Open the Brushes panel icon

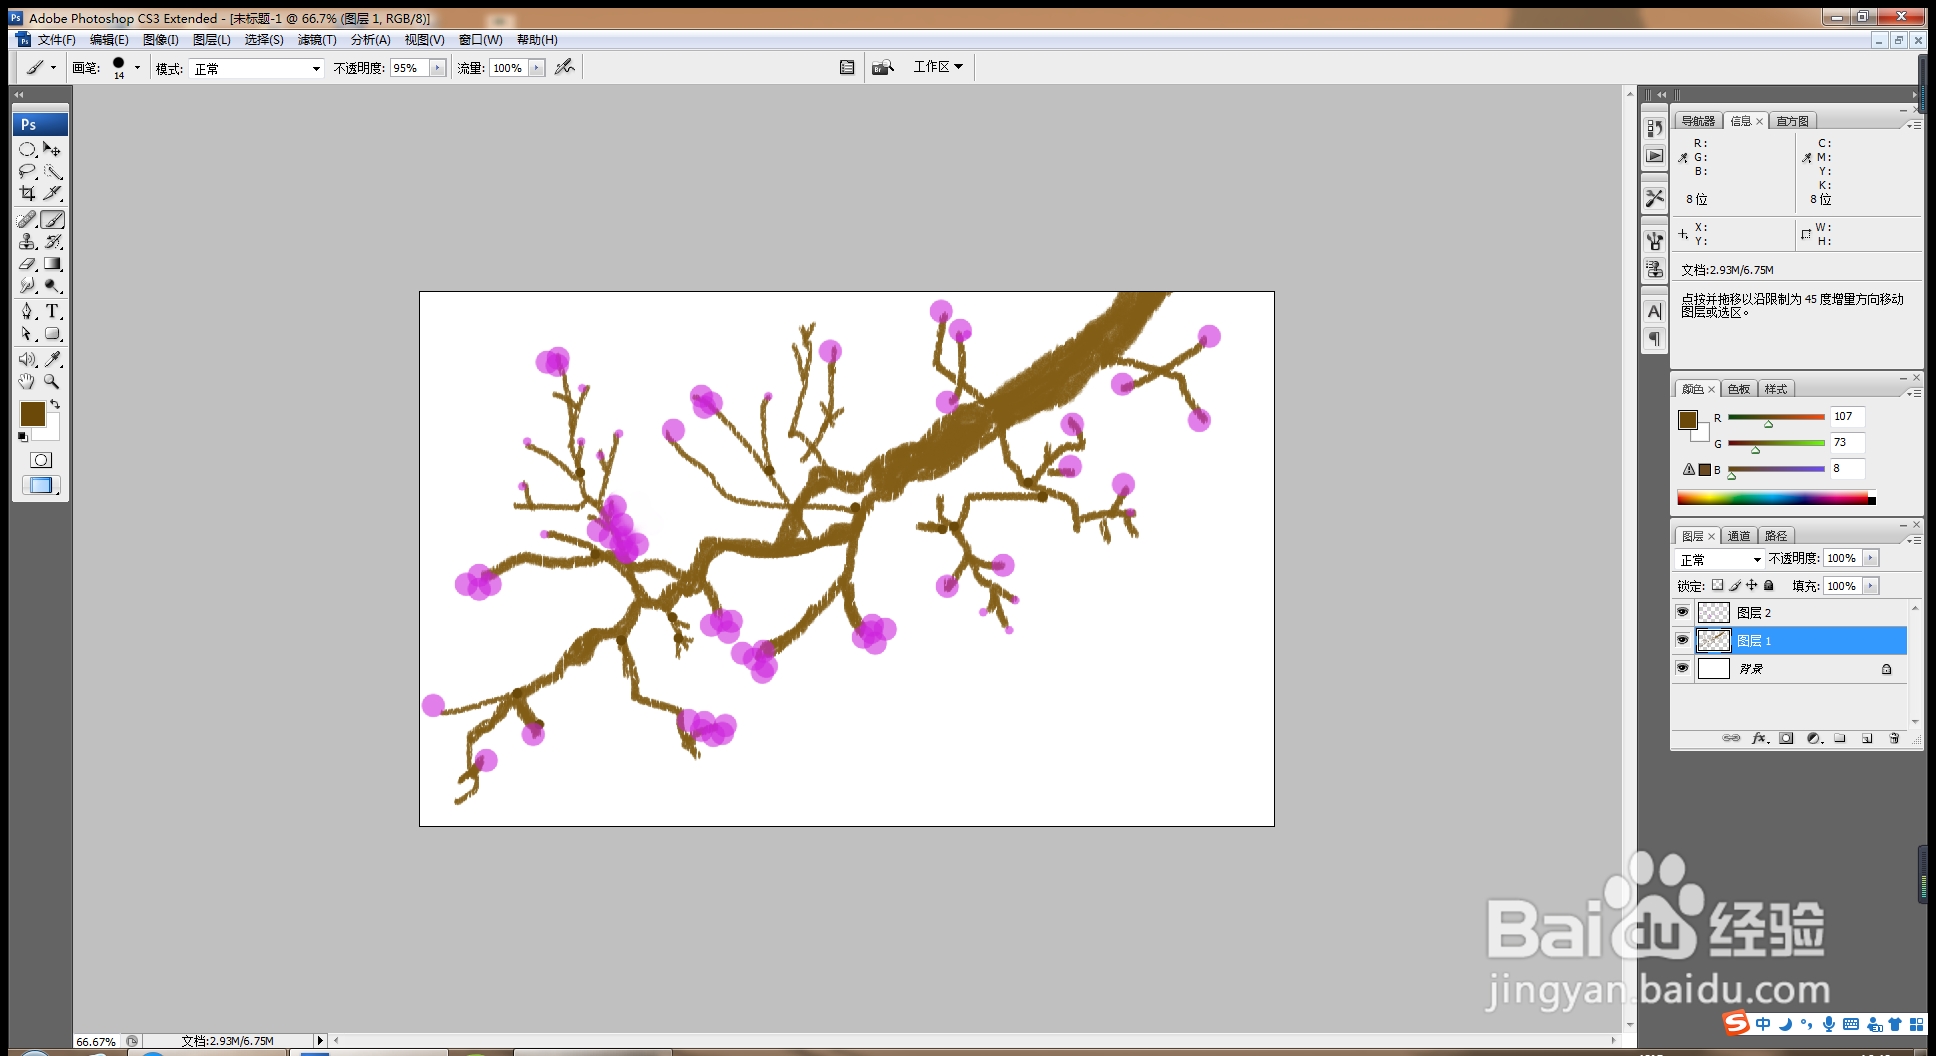pos(1655,241)
